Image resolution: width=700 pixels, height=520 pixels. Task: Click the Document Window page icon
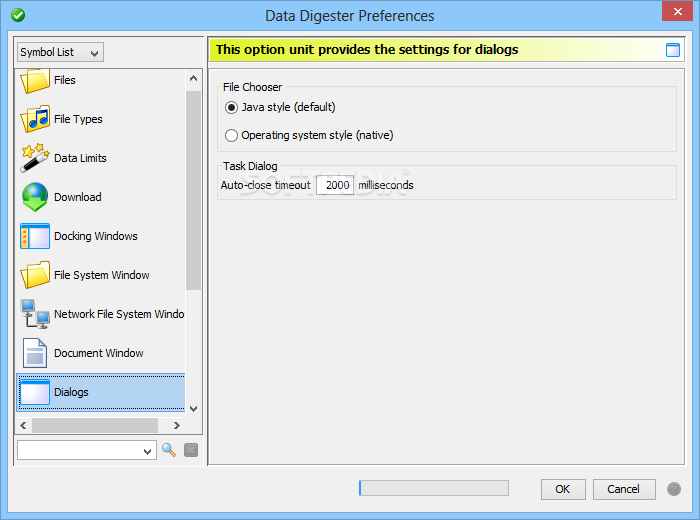click(35, 353)
